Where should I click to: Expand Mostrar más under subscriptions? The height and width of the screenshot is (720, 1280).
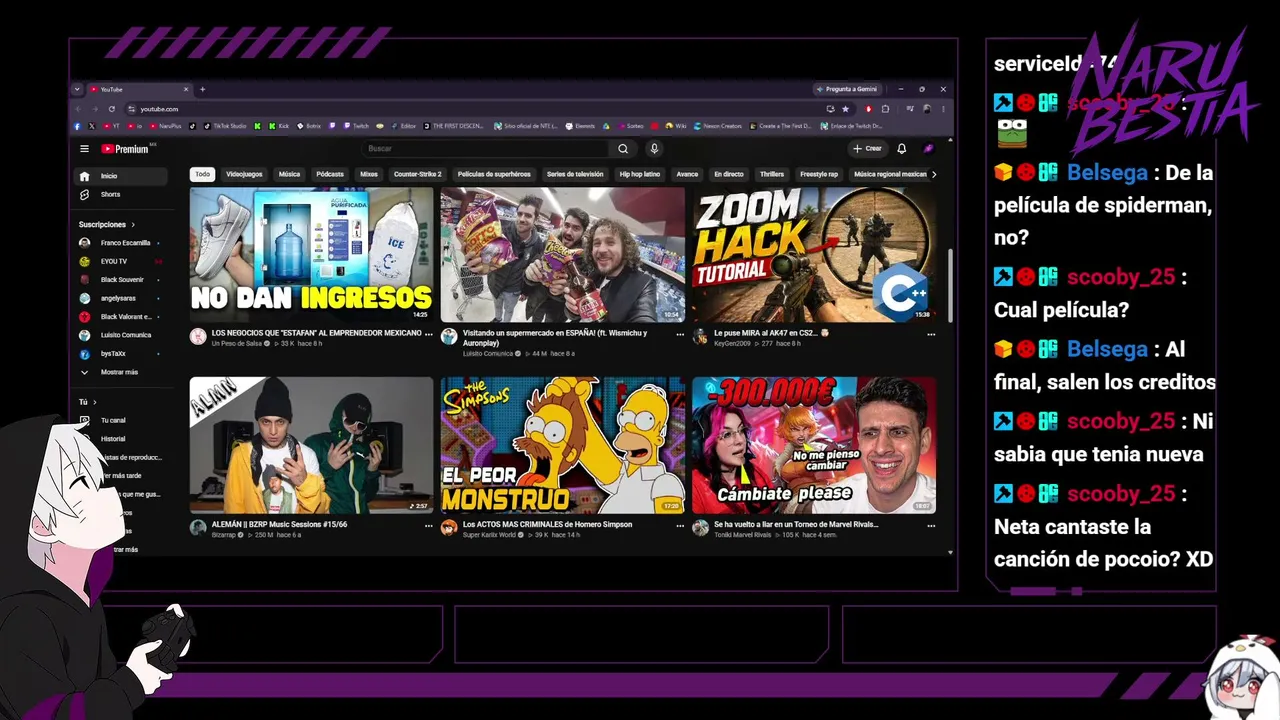tap(122, 372)
